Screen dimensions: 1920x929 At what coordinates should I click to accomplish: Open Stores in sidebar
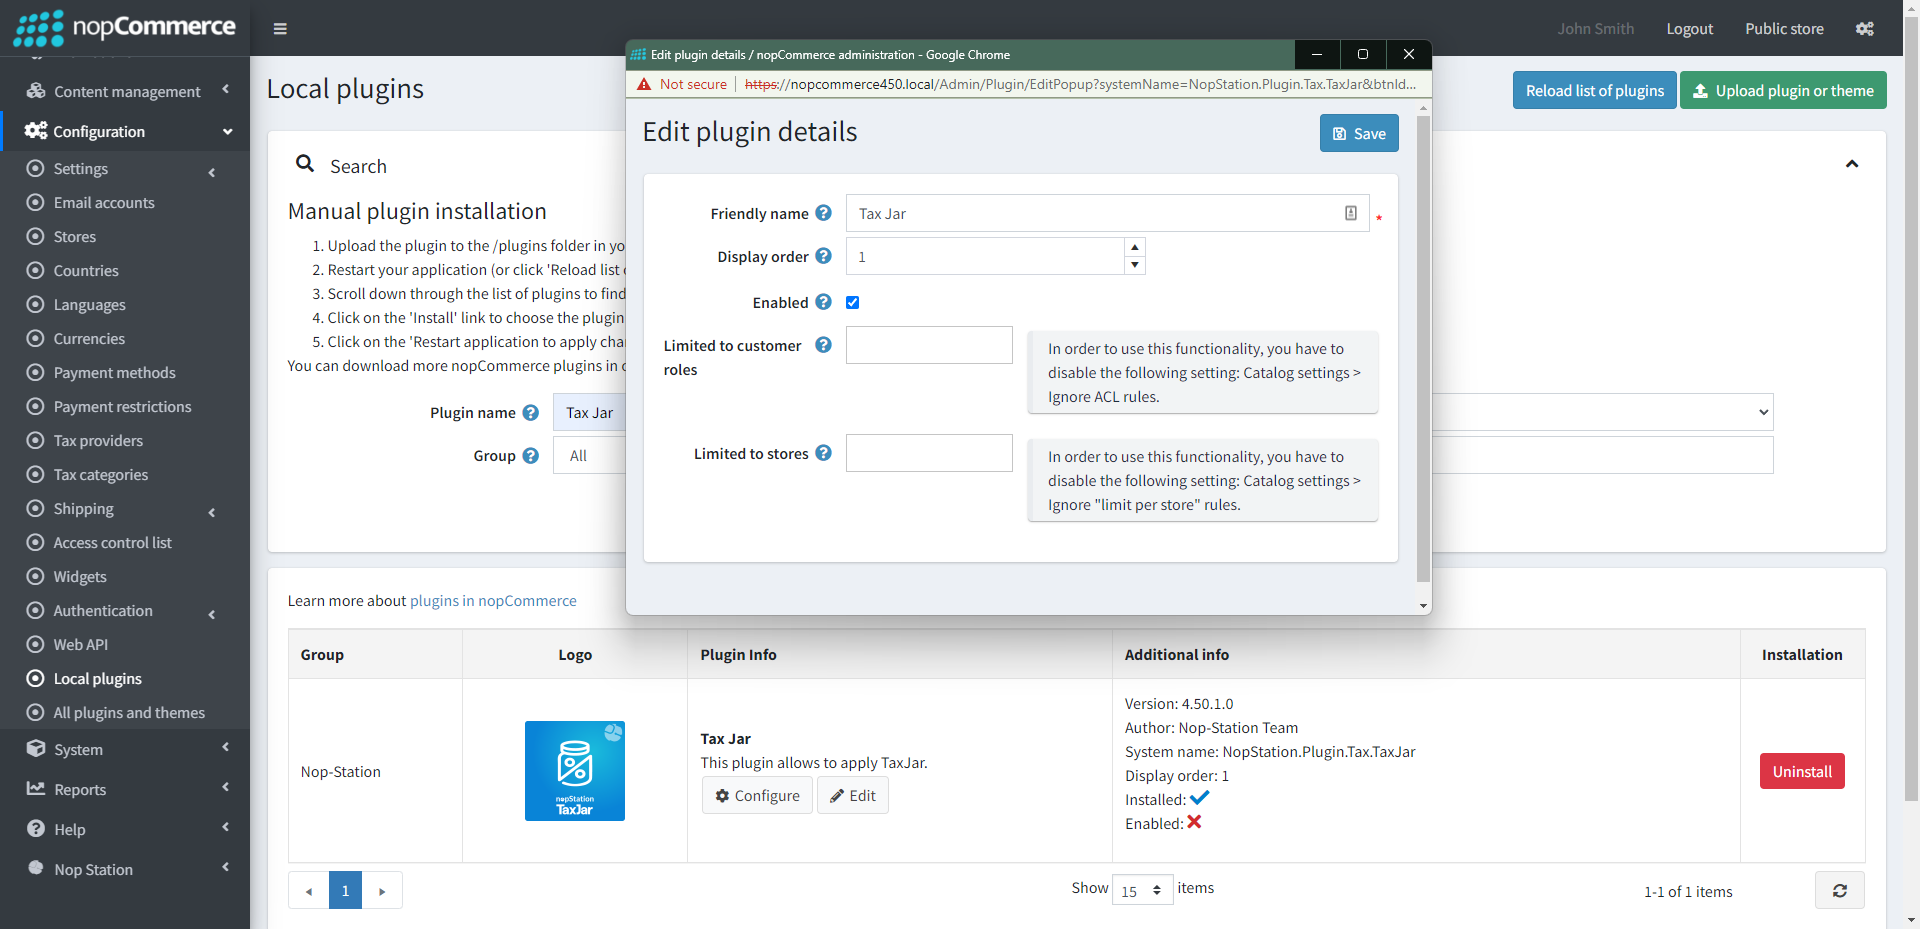coord(75,237)
